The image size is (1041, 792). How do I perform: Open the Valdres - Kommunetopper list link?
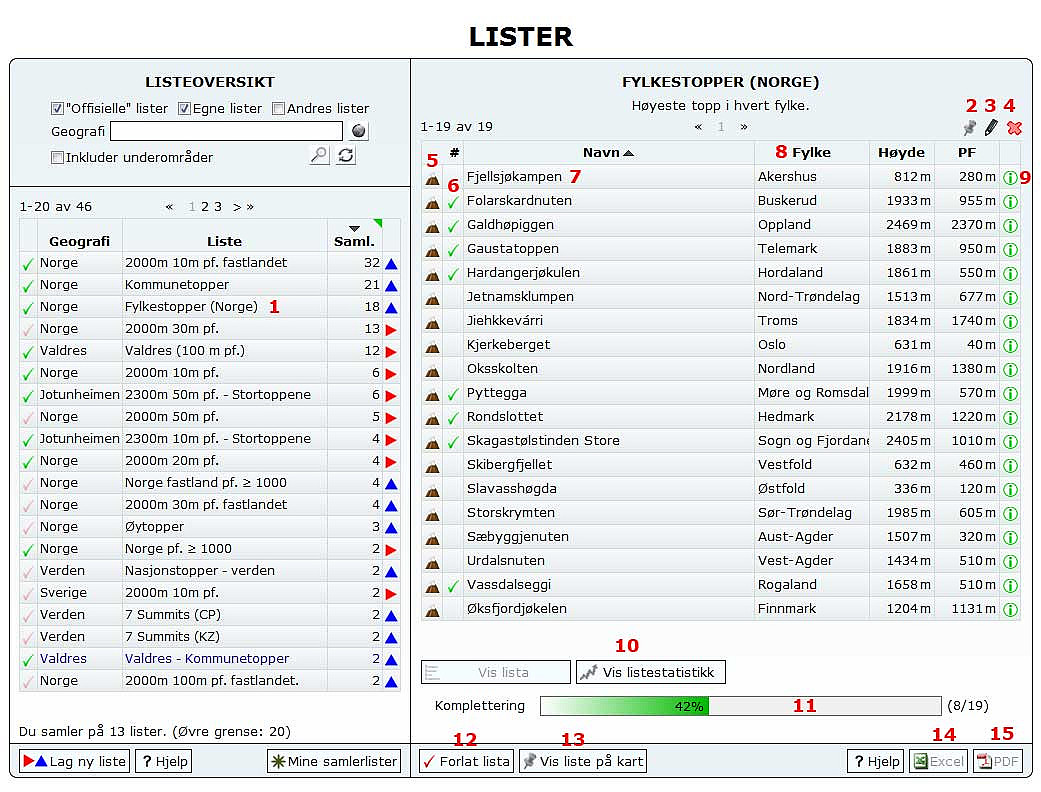(x=207, y=659)
